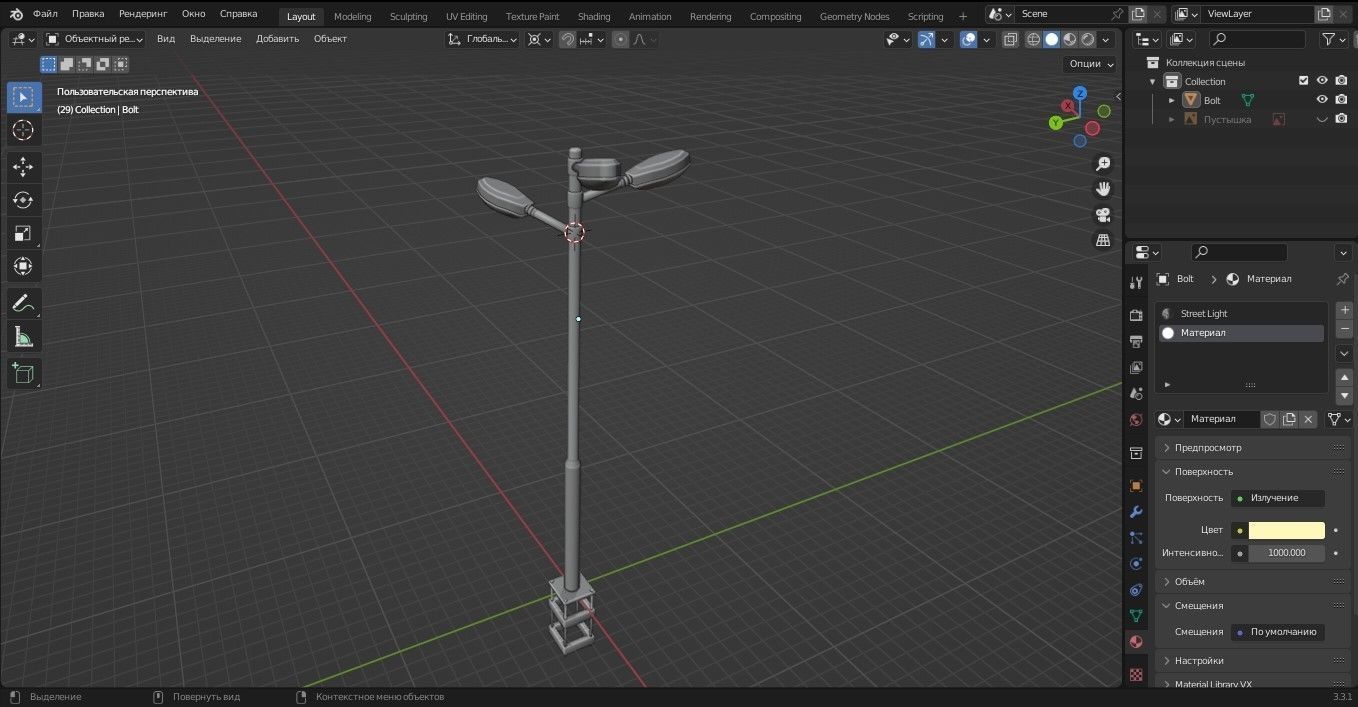The height and width of the screenshot is (707, 1358).
Task: Open the Object properties tab
Action: 1136,486
